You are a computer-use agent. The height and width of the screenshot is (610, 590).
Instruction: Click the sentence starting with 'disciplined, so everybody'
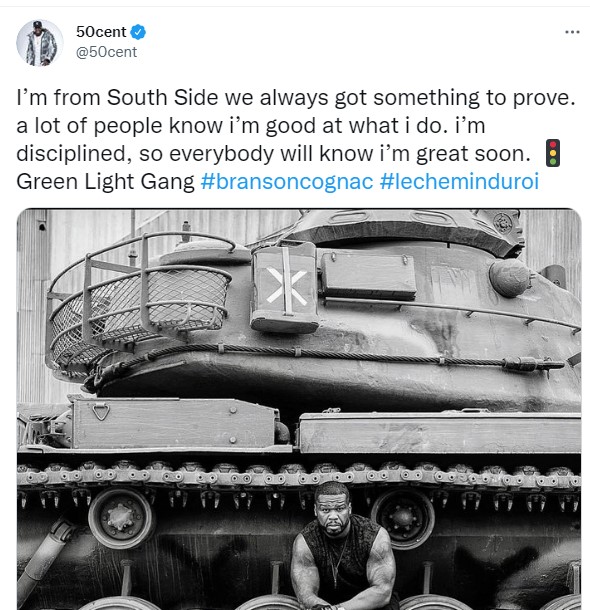(x=273, y=153)
